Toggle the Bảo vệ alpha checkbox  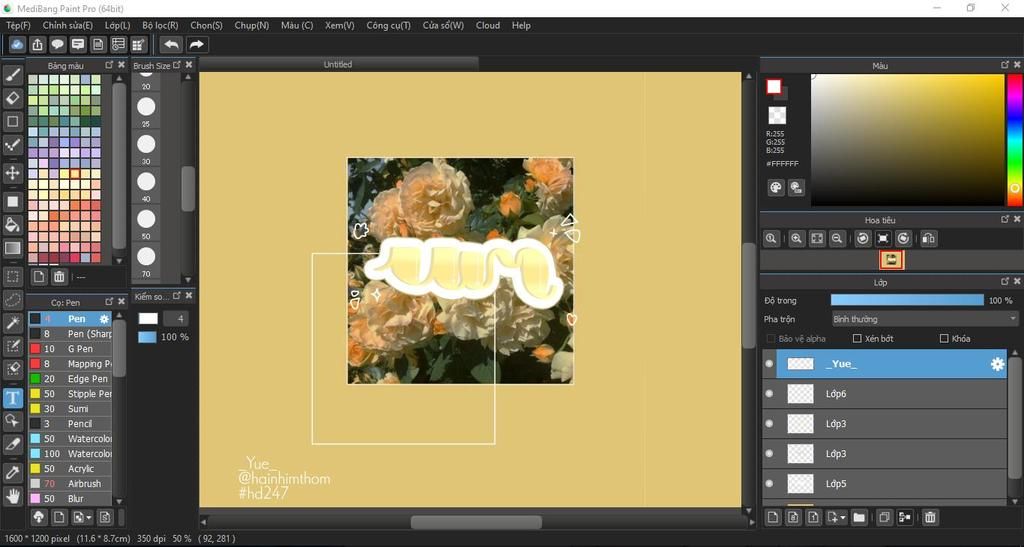[x=771, y=339]
